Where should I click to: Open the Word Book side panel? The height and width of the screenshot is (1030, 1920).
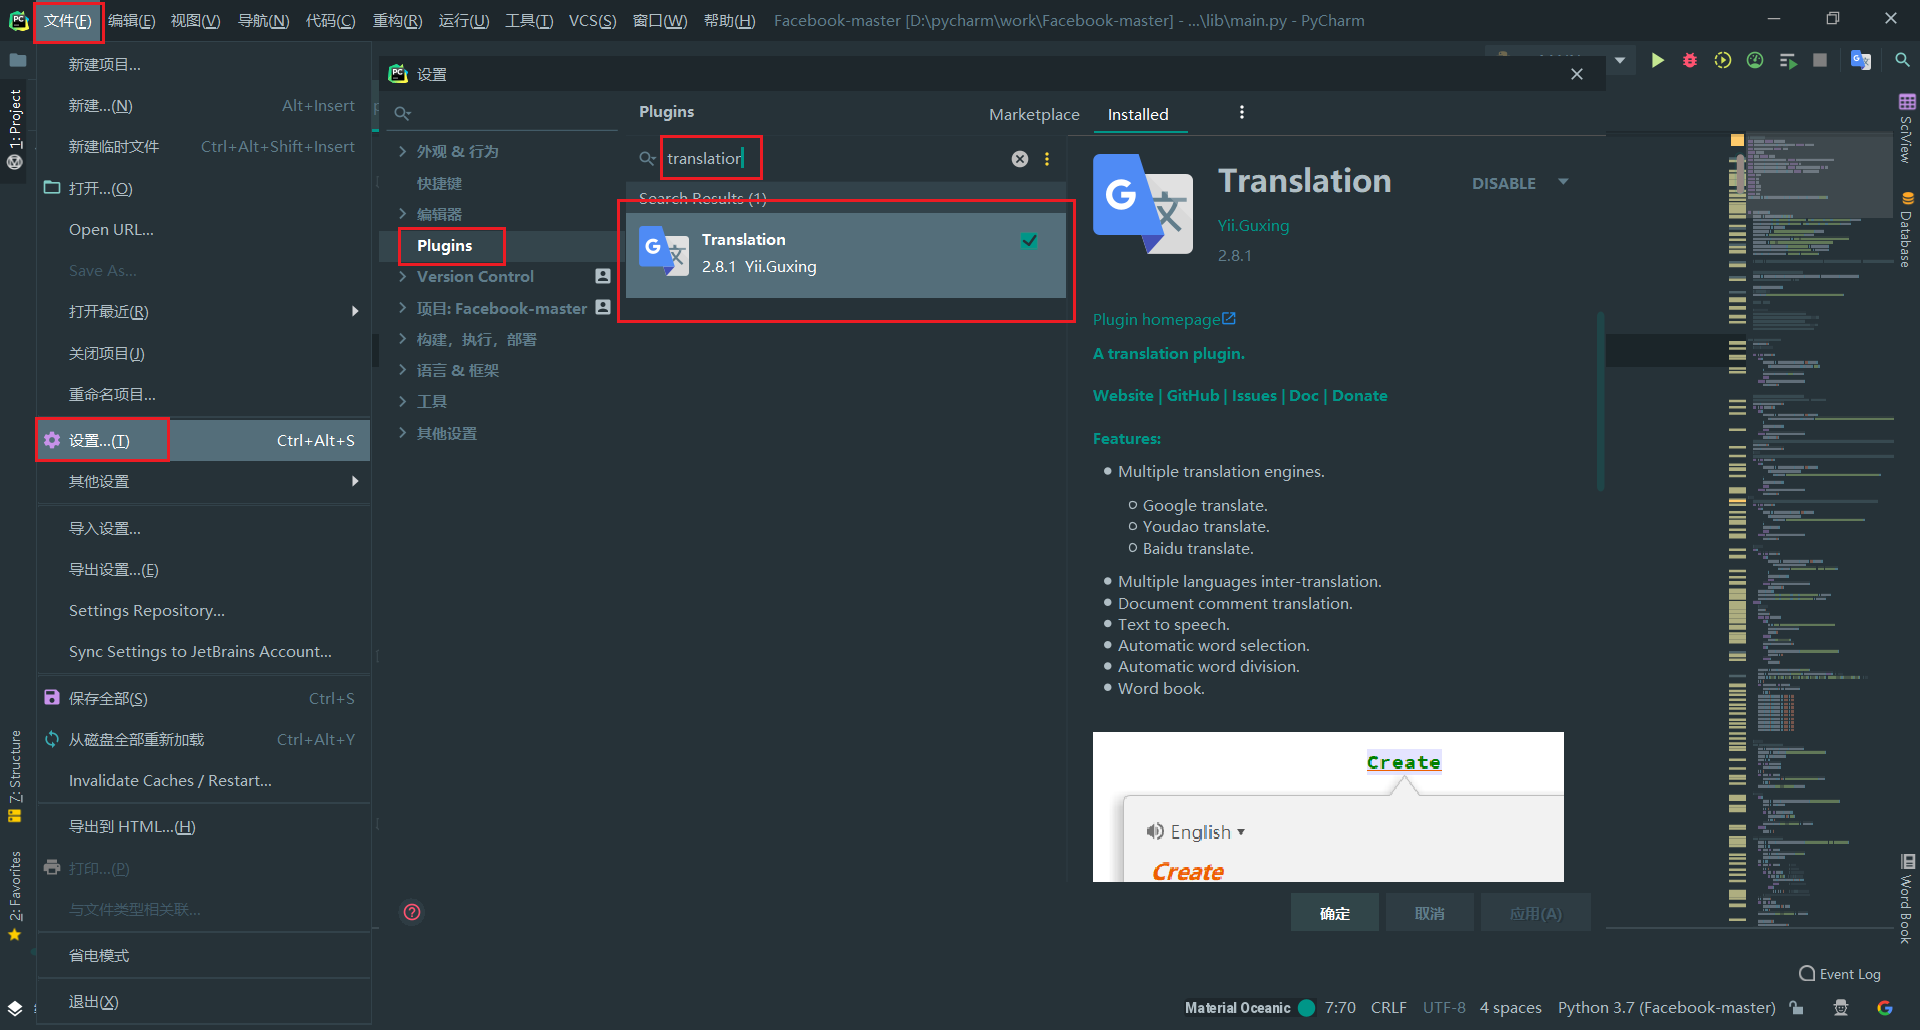click(x=1907, y=899)
